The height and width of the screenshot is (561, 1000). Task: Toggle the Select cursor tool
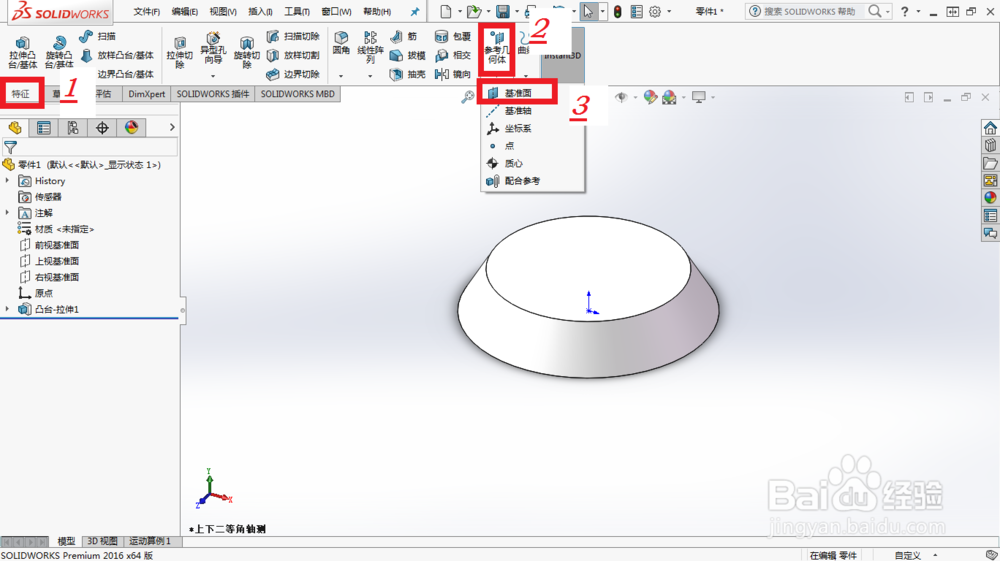[588, 11]
